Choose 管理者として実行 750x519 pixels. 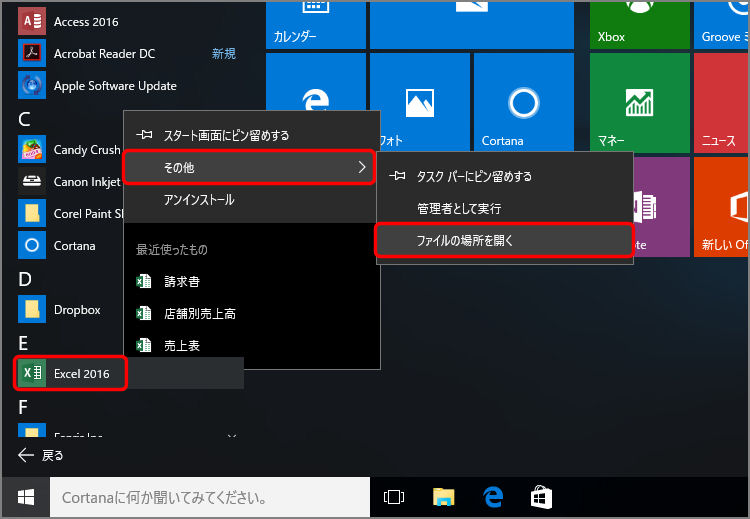(x=505, y=208)
